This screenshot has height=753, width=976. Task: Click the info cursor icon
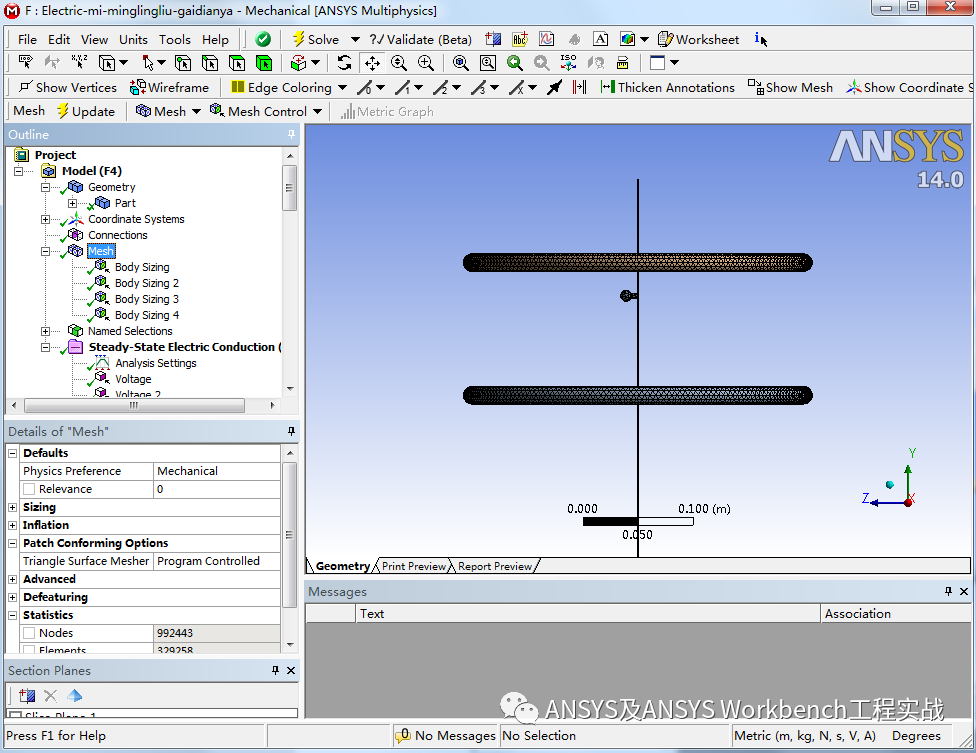tap(761, 39)
